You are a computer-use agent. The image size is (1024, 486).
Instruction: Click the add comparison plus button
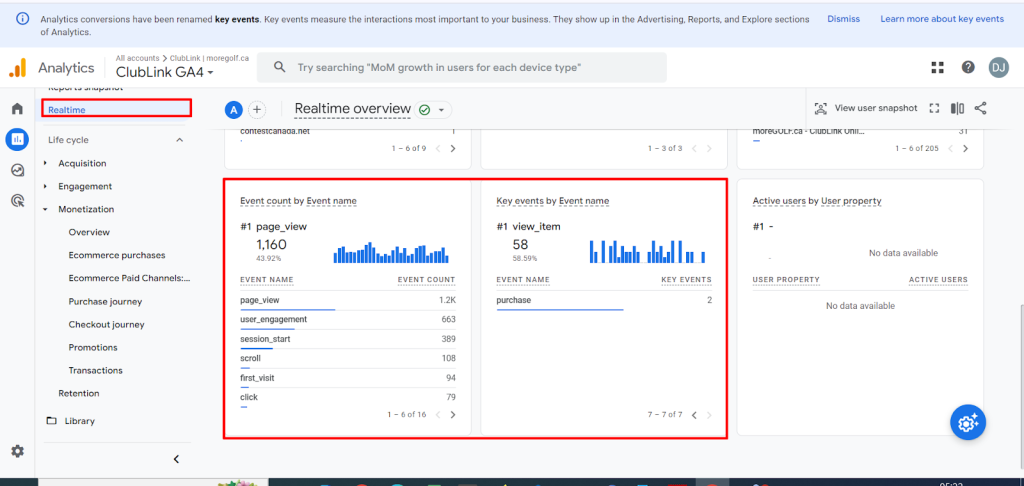257,109
